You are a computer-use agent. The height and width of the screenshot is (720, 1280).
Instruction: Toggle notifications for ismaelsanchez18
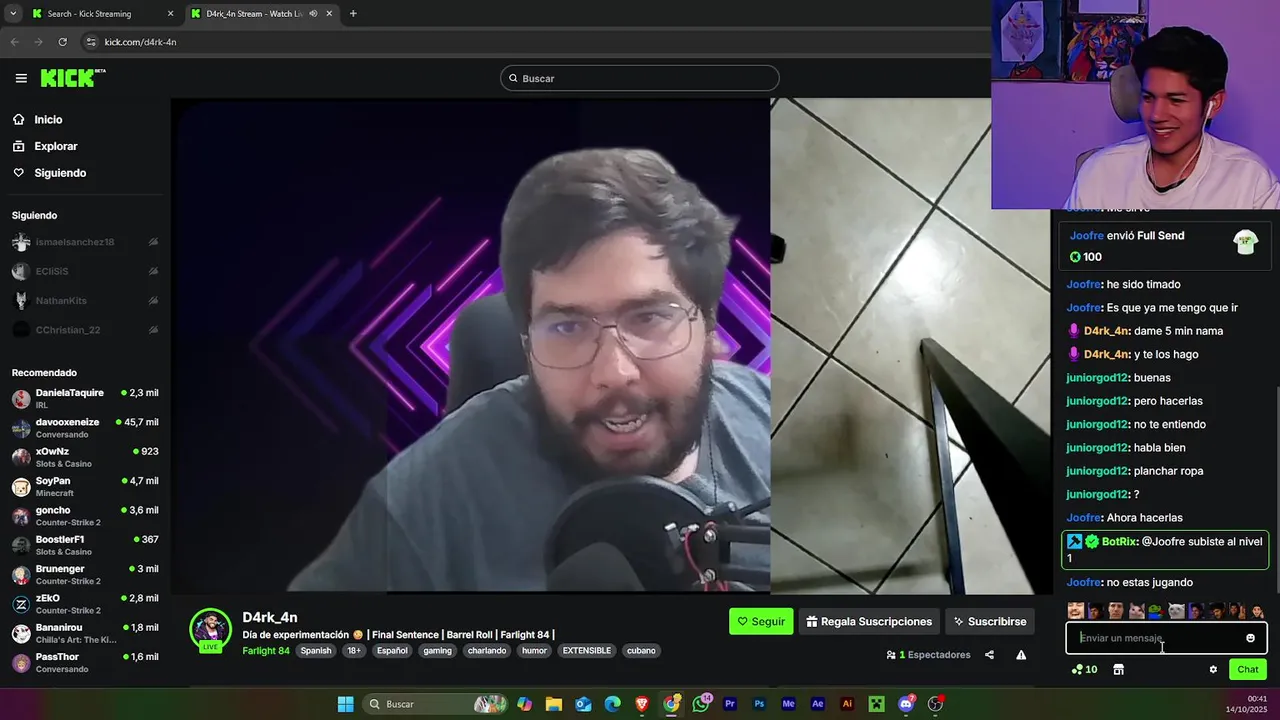153,242
